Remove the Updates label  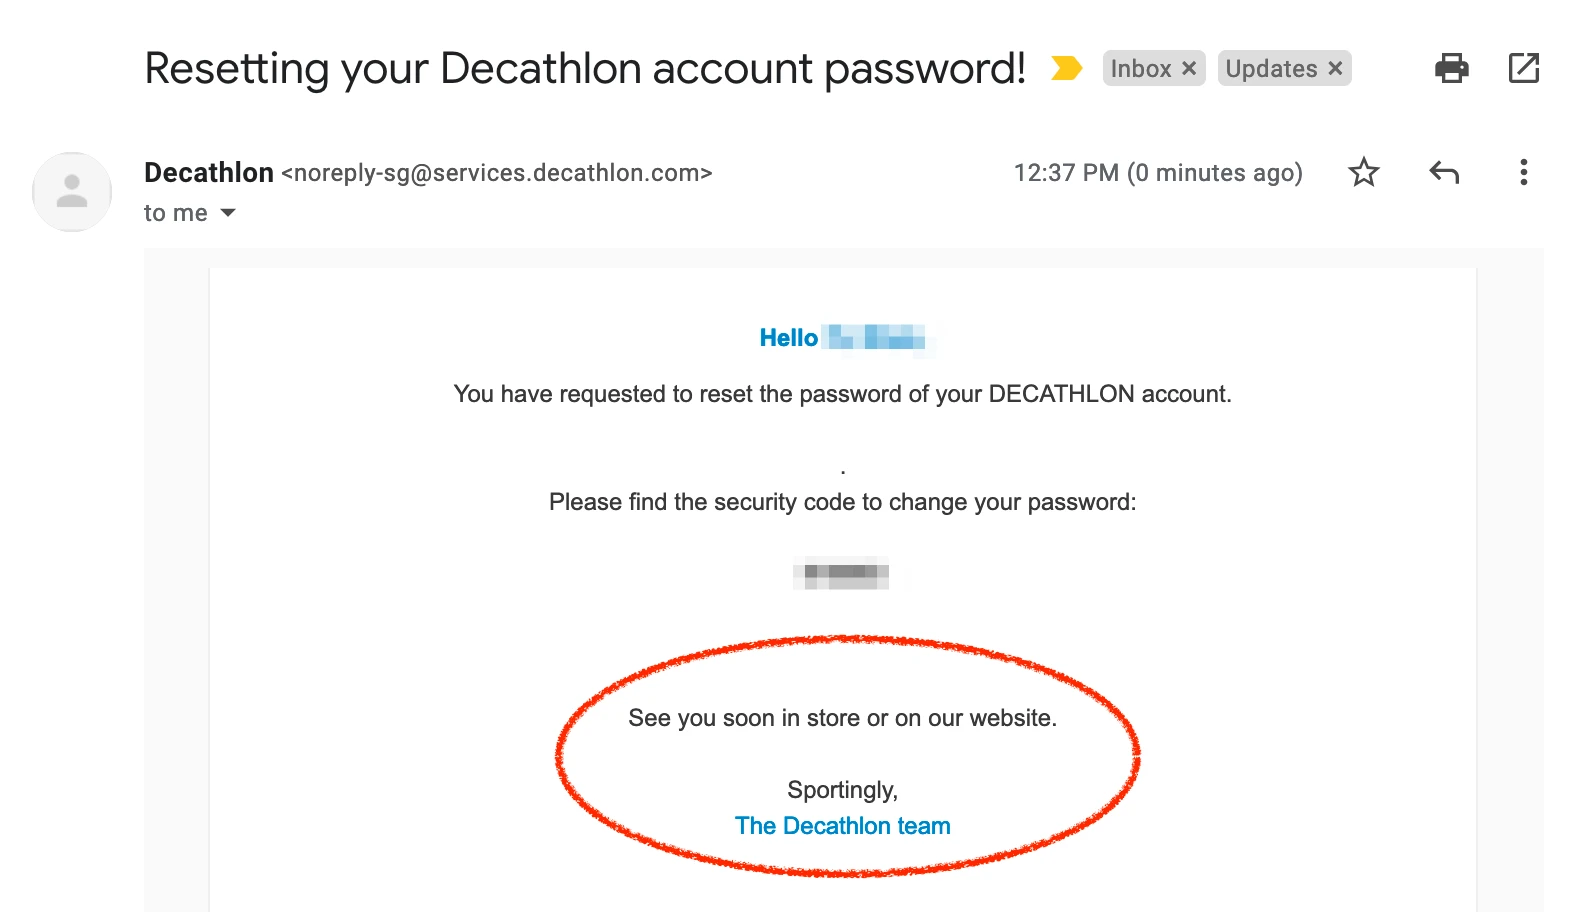1335,68
